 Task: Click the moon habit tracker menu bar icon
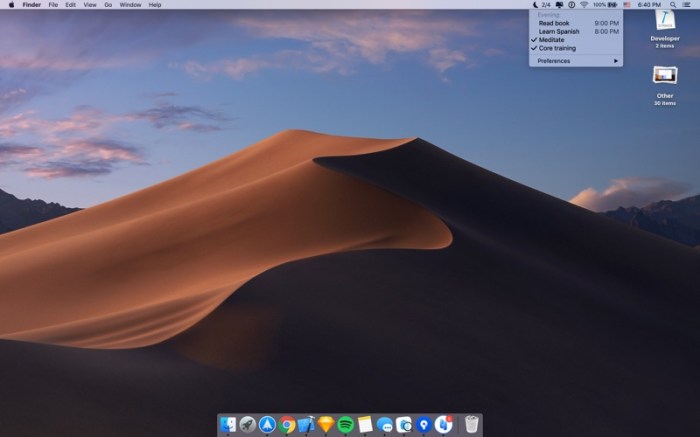(x=534, y=5)
